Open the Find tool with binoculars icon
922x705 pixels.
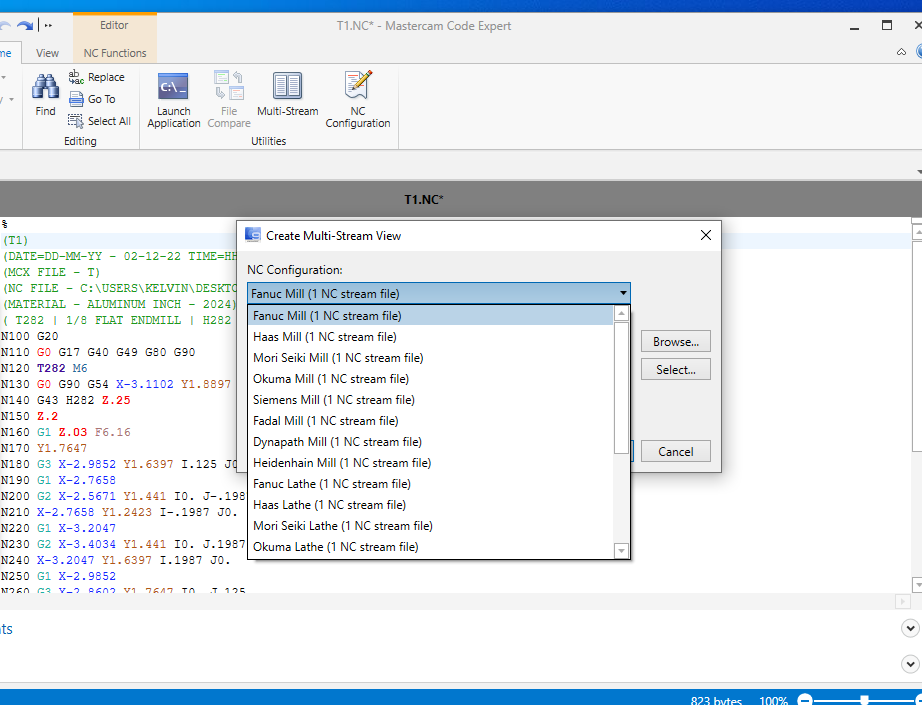(45, 95)
